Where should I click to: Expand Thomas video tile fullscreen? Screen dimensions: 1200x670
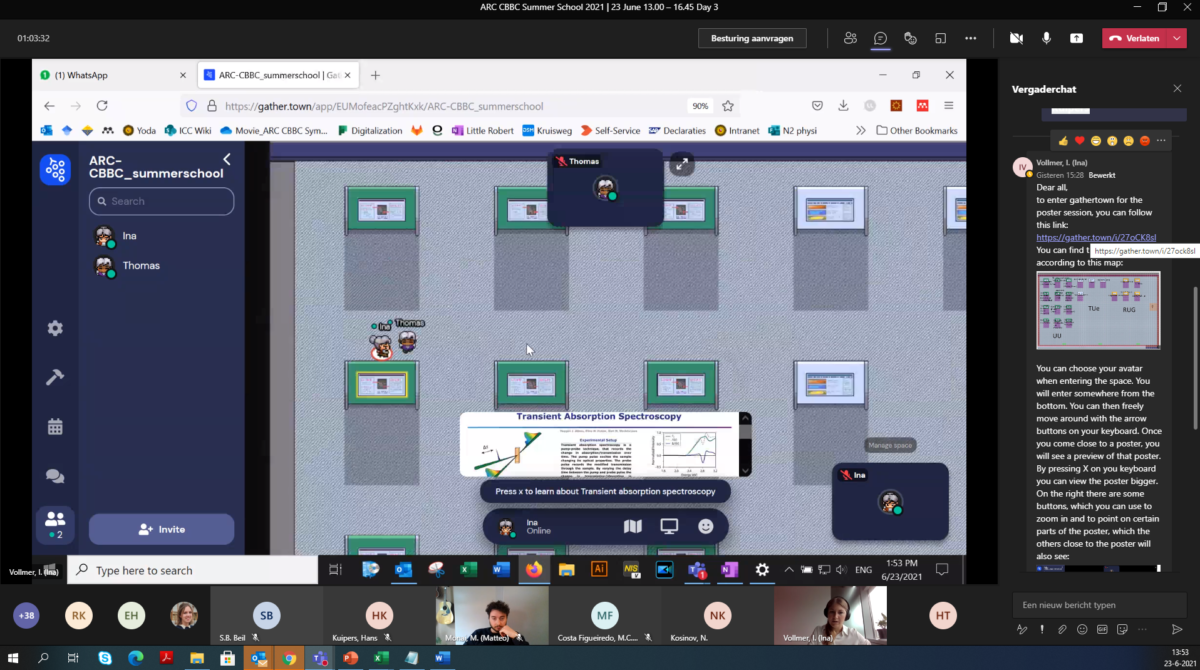tap(681, 164)
